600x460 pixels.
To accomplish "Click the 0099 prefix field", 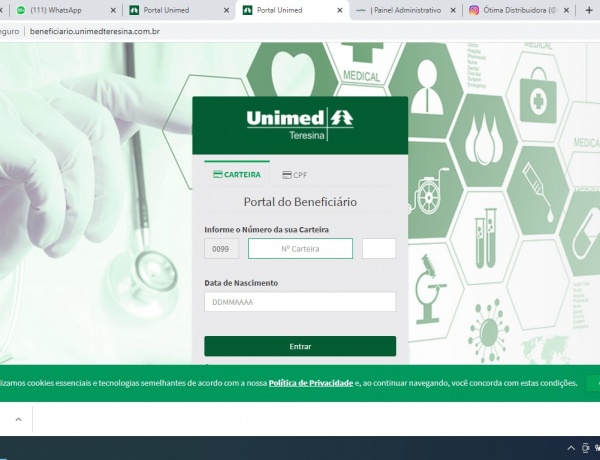I will coord(221,249).
